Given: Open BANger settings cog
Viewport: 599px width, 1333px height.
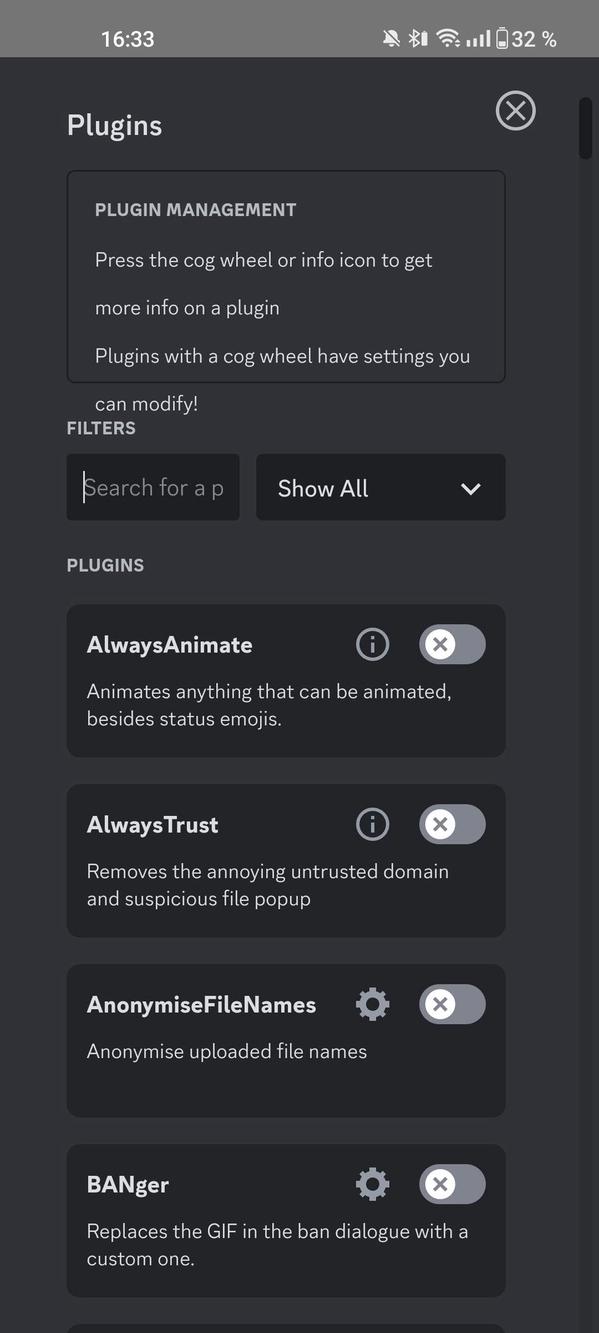Looking at the screenshot, I should [x=372, y=1184].
